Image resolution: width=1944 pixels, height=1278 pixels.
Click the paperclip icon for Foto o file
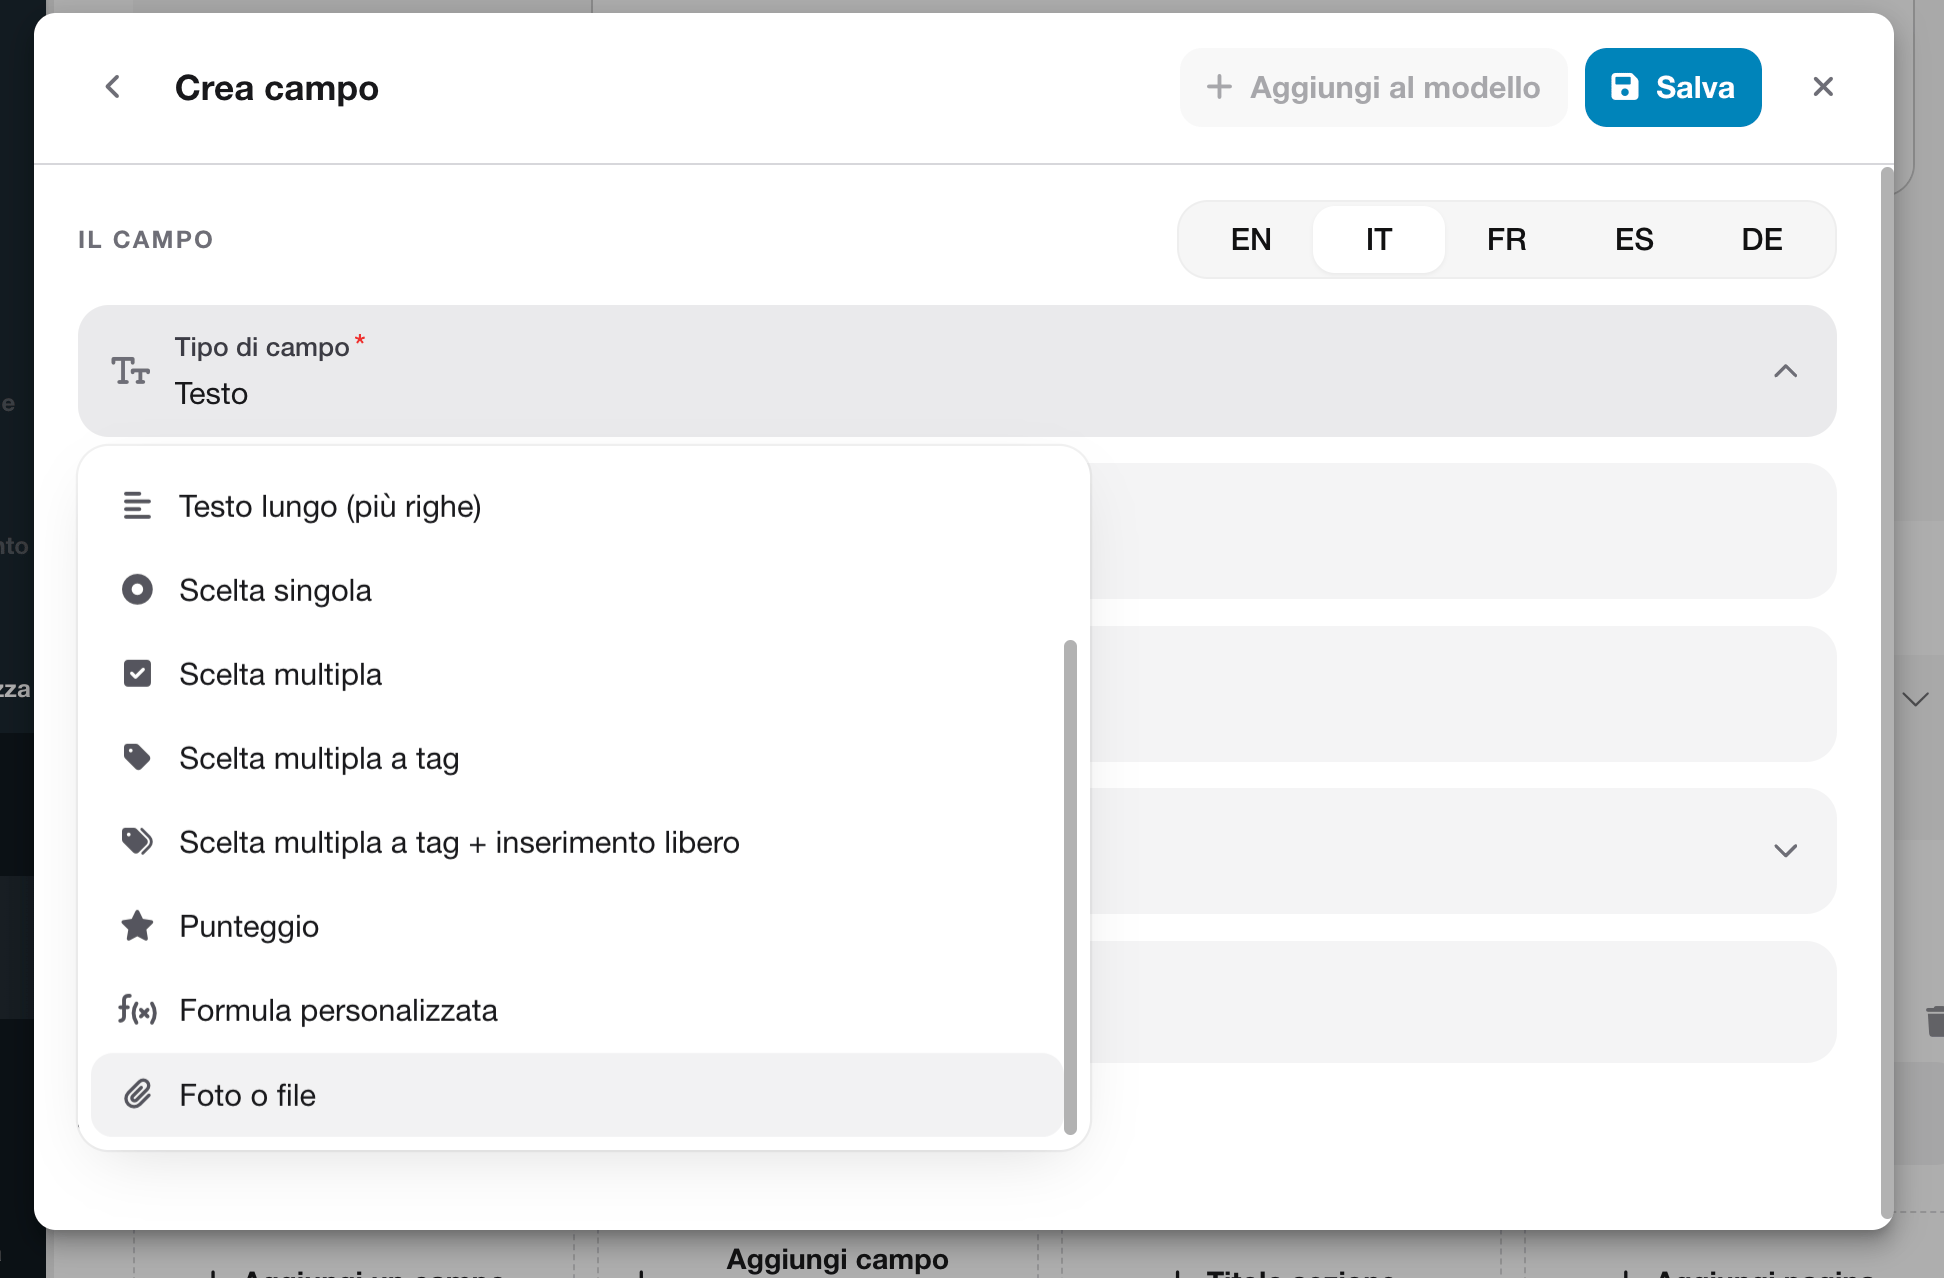click(137, 1094)
